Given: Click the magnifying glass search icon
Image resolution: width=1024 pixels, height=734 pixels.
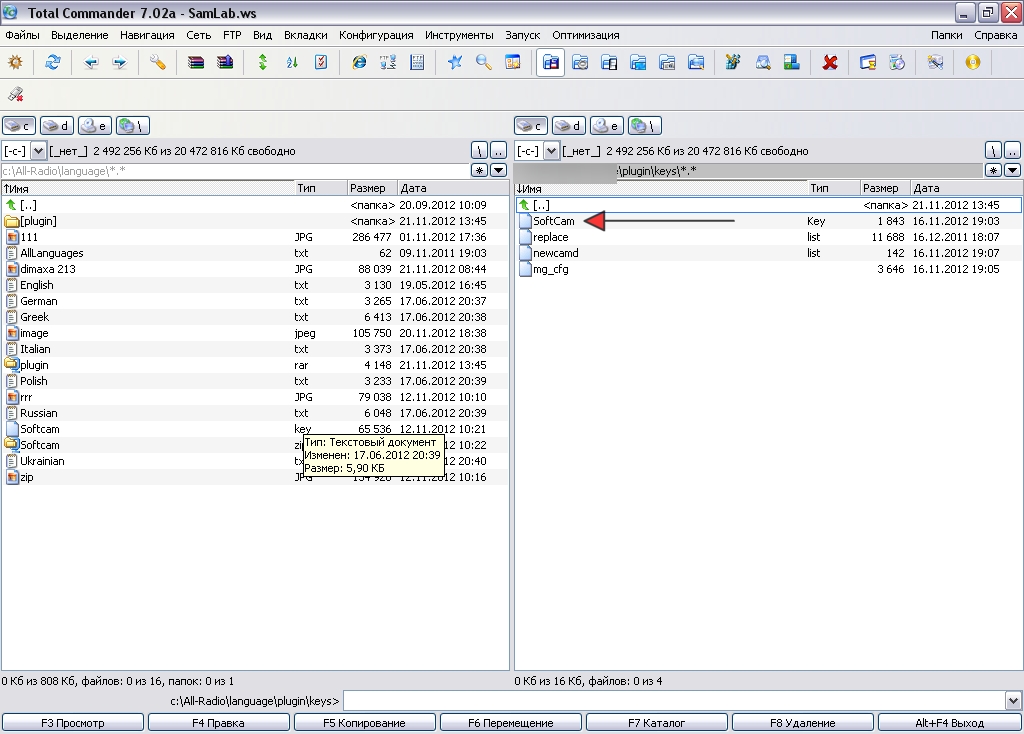Looking at the screenshot, I should click(483, 63).
